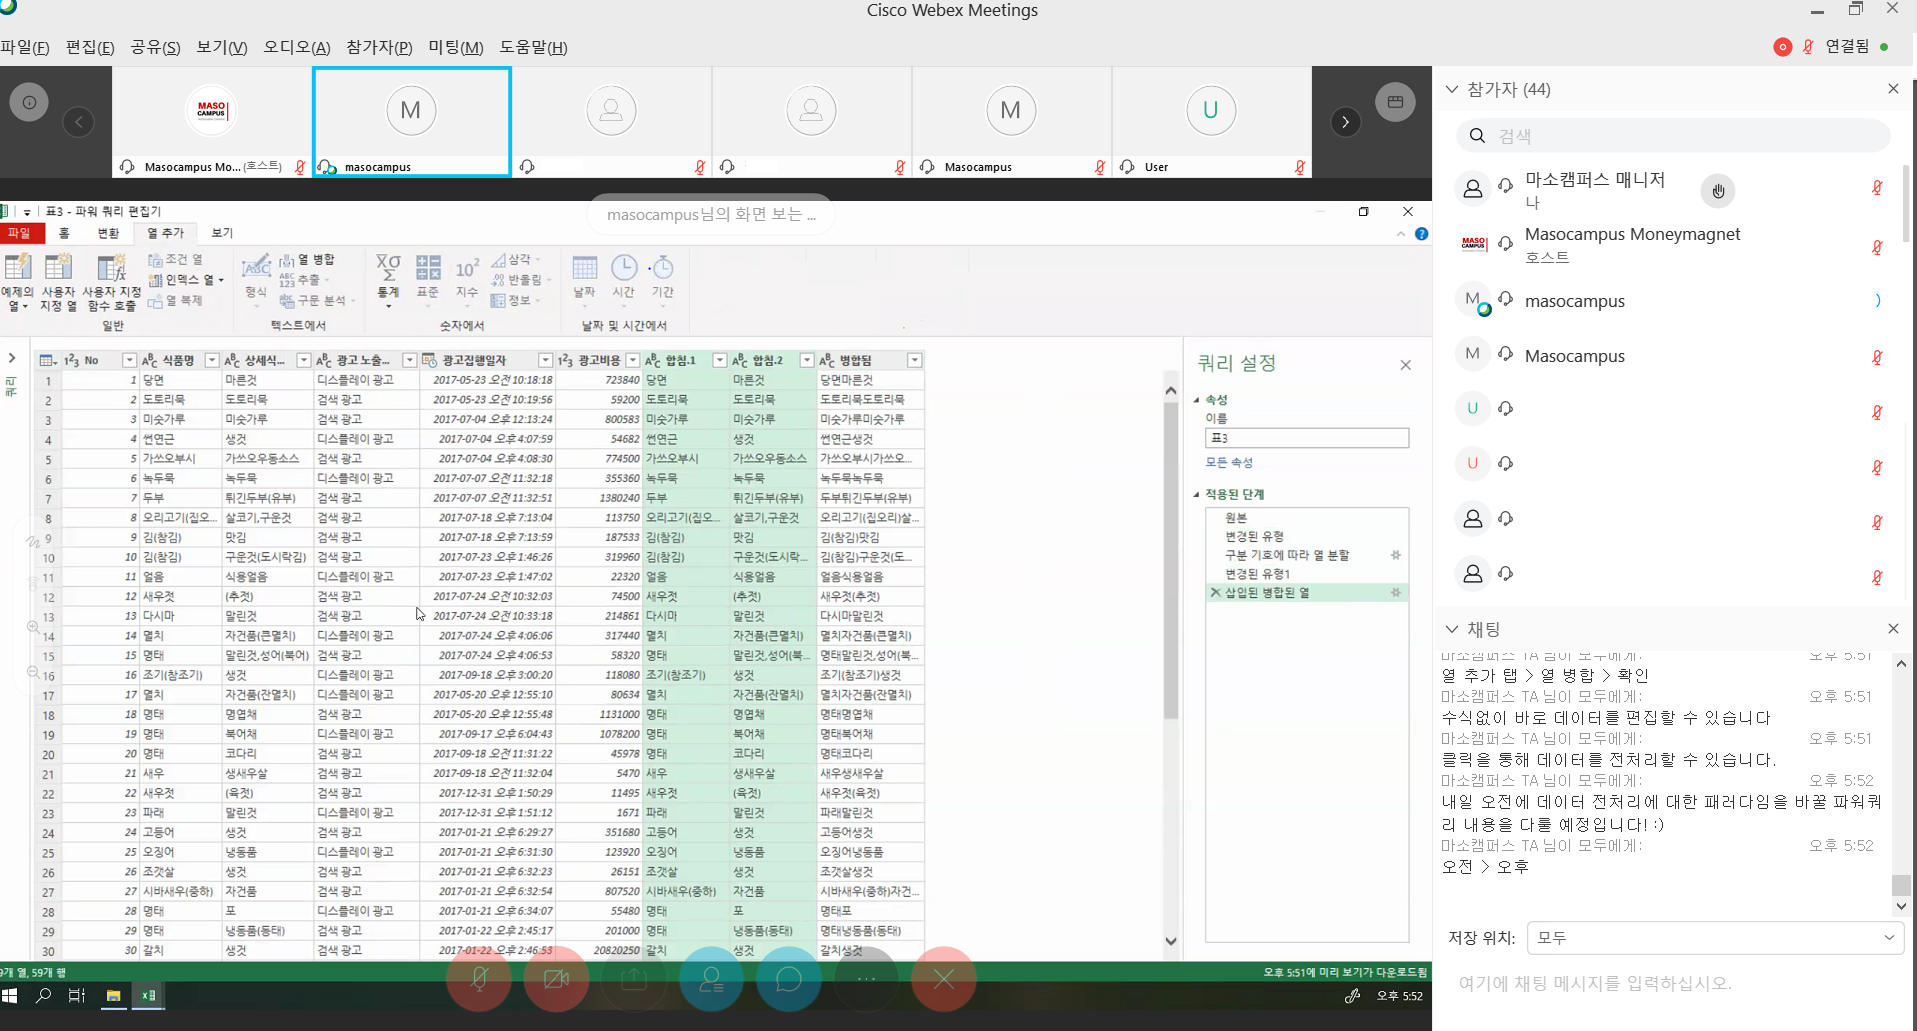The width and height of the screenshot is (1917, 1031).
Task: Lower raised hand for 마소캠퍼스 매니저
Action: tap(1718, 191)
